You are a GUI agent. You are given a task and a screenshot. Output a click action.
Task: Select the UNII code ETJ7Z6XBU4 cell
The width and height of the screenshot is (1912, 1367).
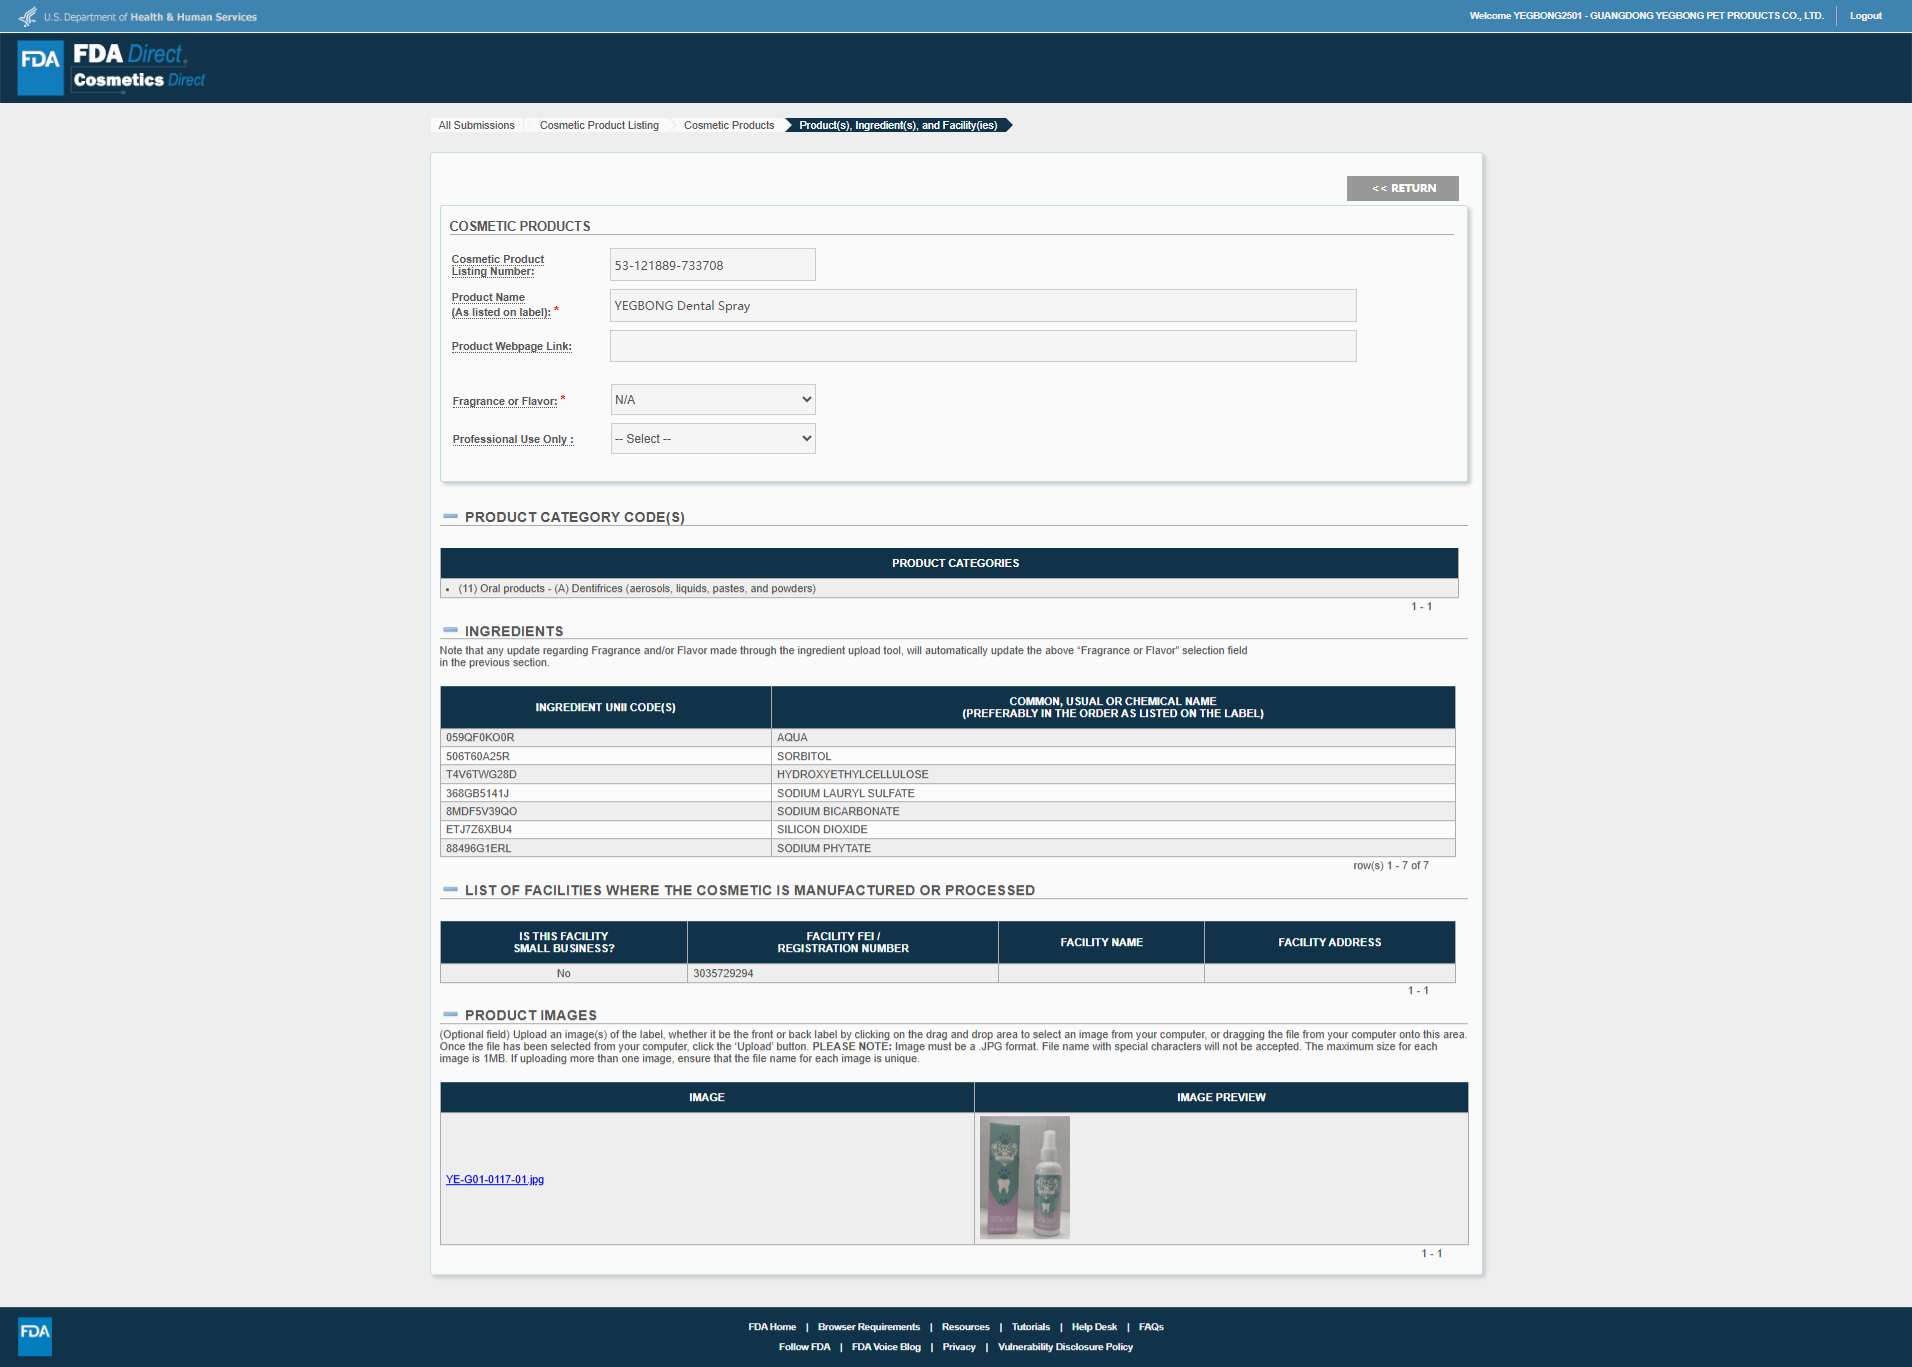(606, 830)
